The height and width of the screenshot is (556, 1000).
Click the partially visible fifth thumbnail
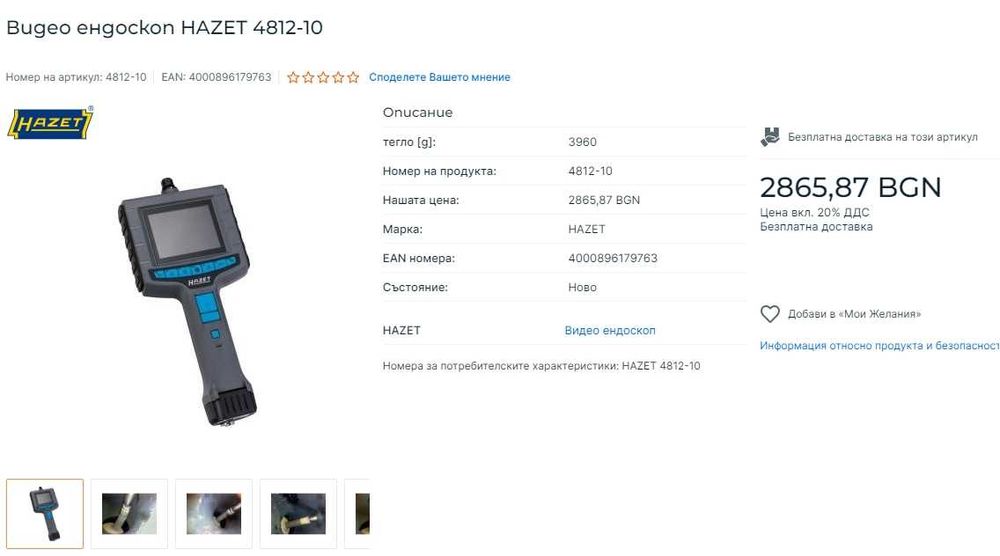[358, 513]
